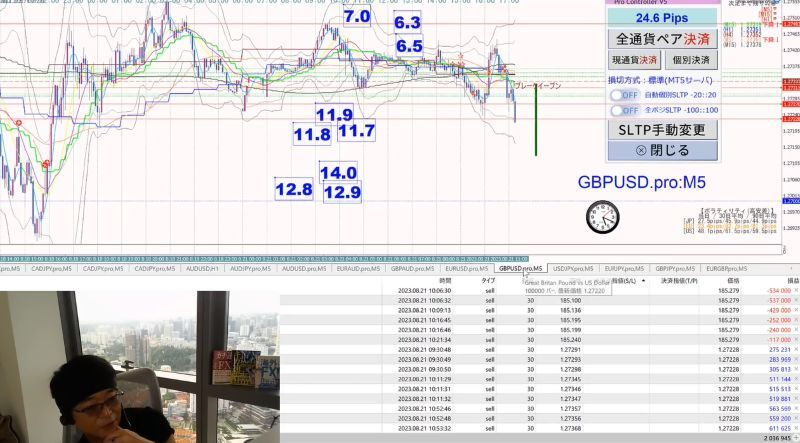Close the position showing 611 625 profit
The width and height of the screenshot is (800, 443).
pos(796,428)
